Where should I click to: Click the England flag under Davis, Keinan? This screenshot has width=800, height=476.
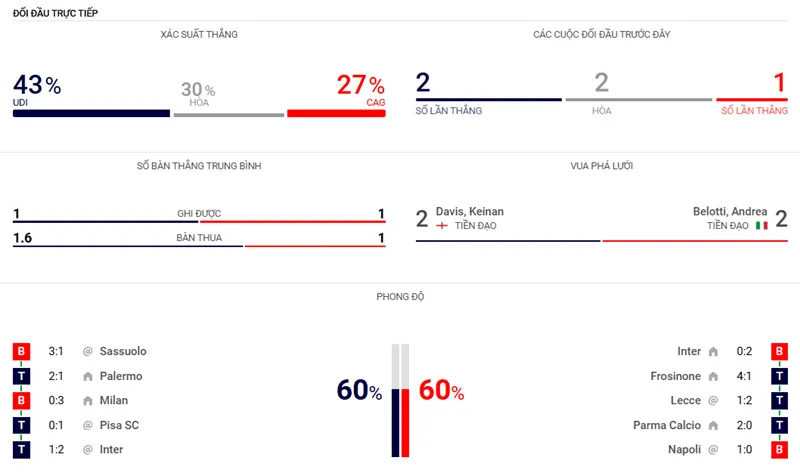tap(442, 226)
